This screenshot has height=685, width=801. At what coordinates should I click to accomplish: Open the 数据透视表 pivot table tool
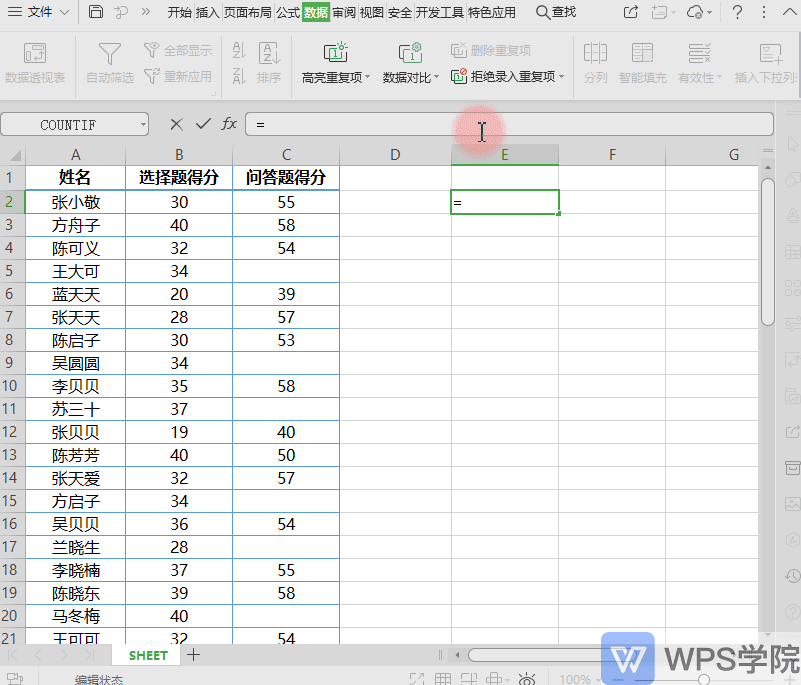(36, 62)
